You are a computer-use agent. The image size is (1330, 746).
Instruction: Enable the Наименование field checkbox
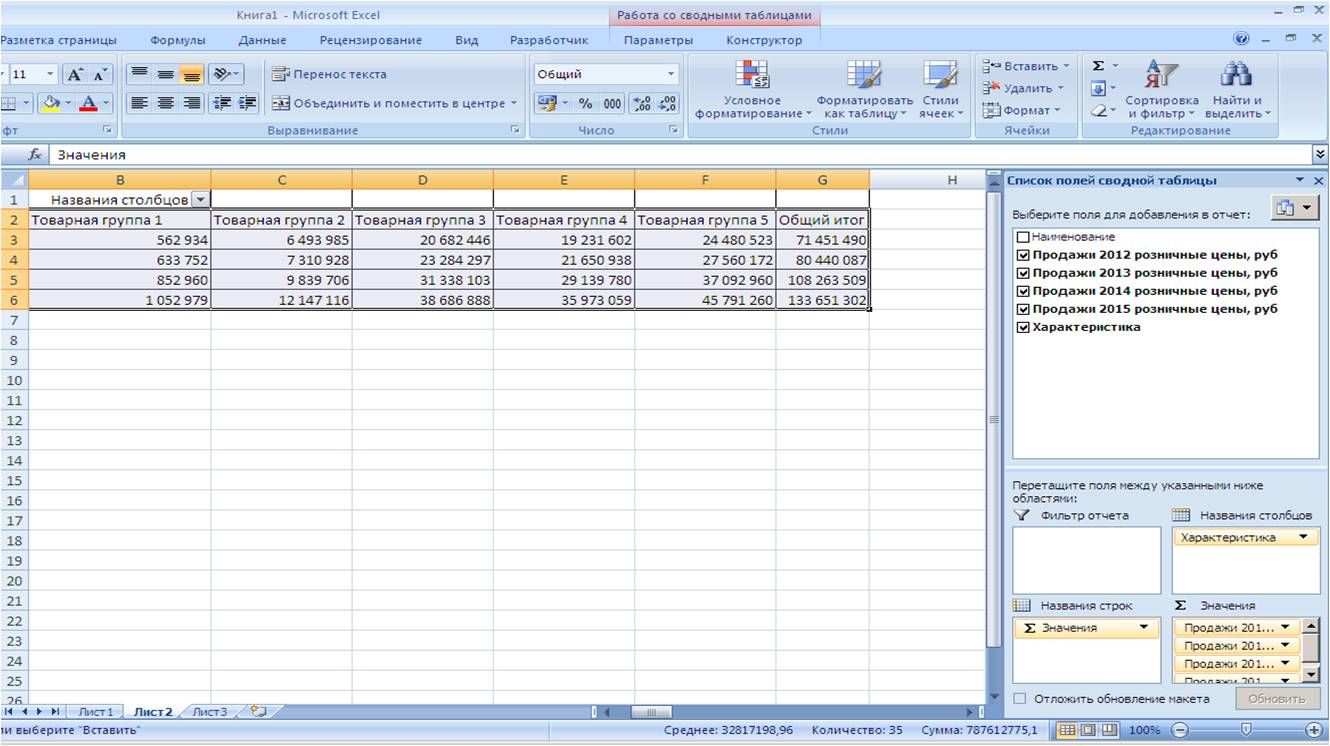(1022, 237)
